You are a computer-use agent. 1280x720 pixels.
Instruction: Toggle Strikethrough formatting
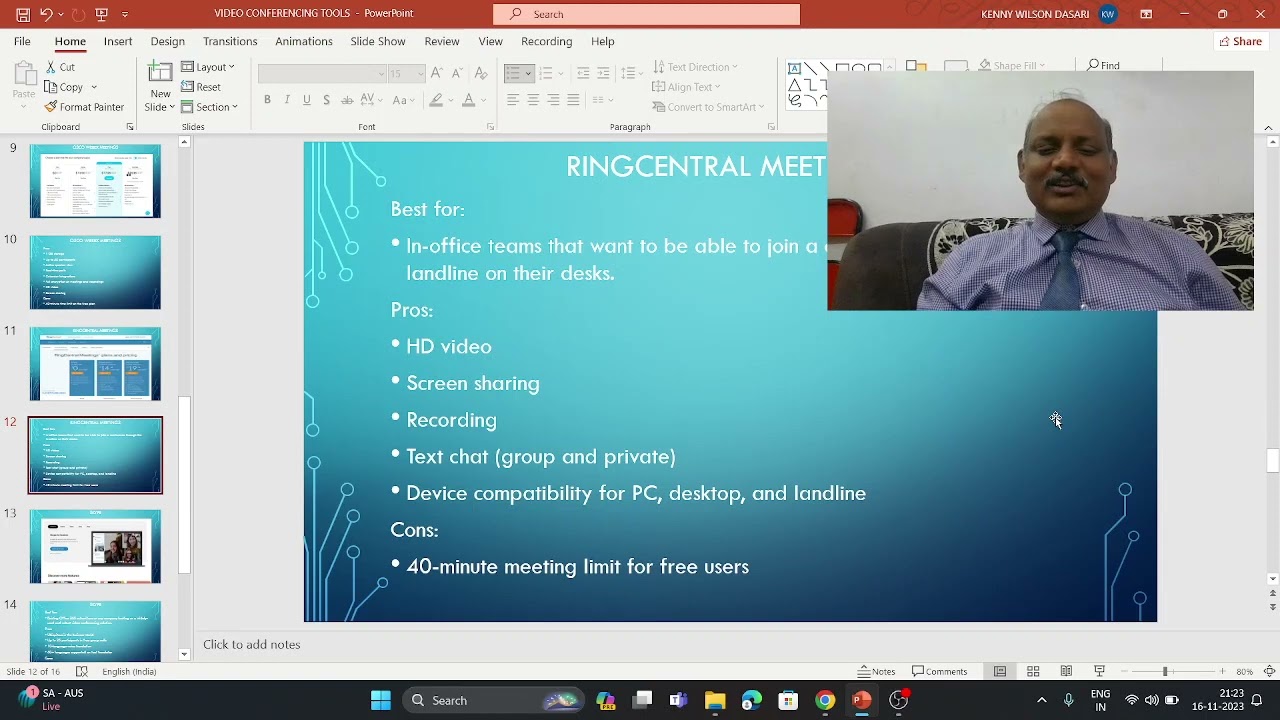click(x=347, y=100)
